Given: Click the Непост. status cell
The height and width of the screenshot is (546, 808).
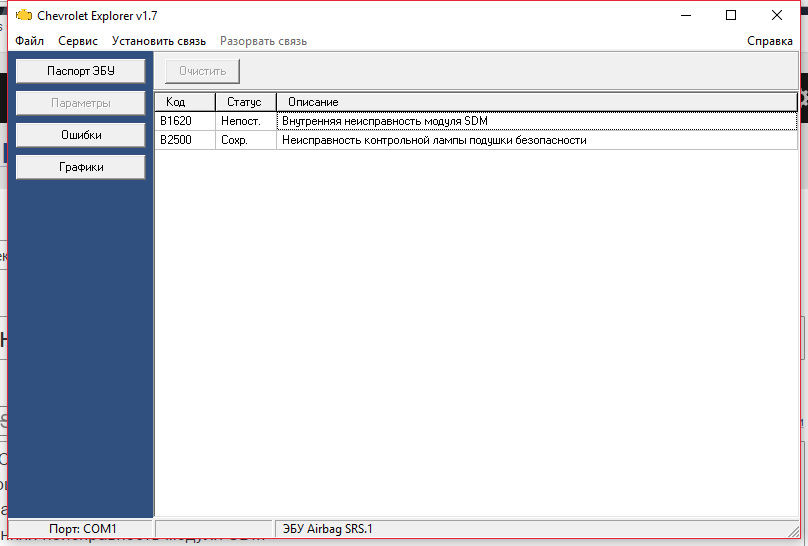Looking at the screenshot, I should click(x=246, y=121).
